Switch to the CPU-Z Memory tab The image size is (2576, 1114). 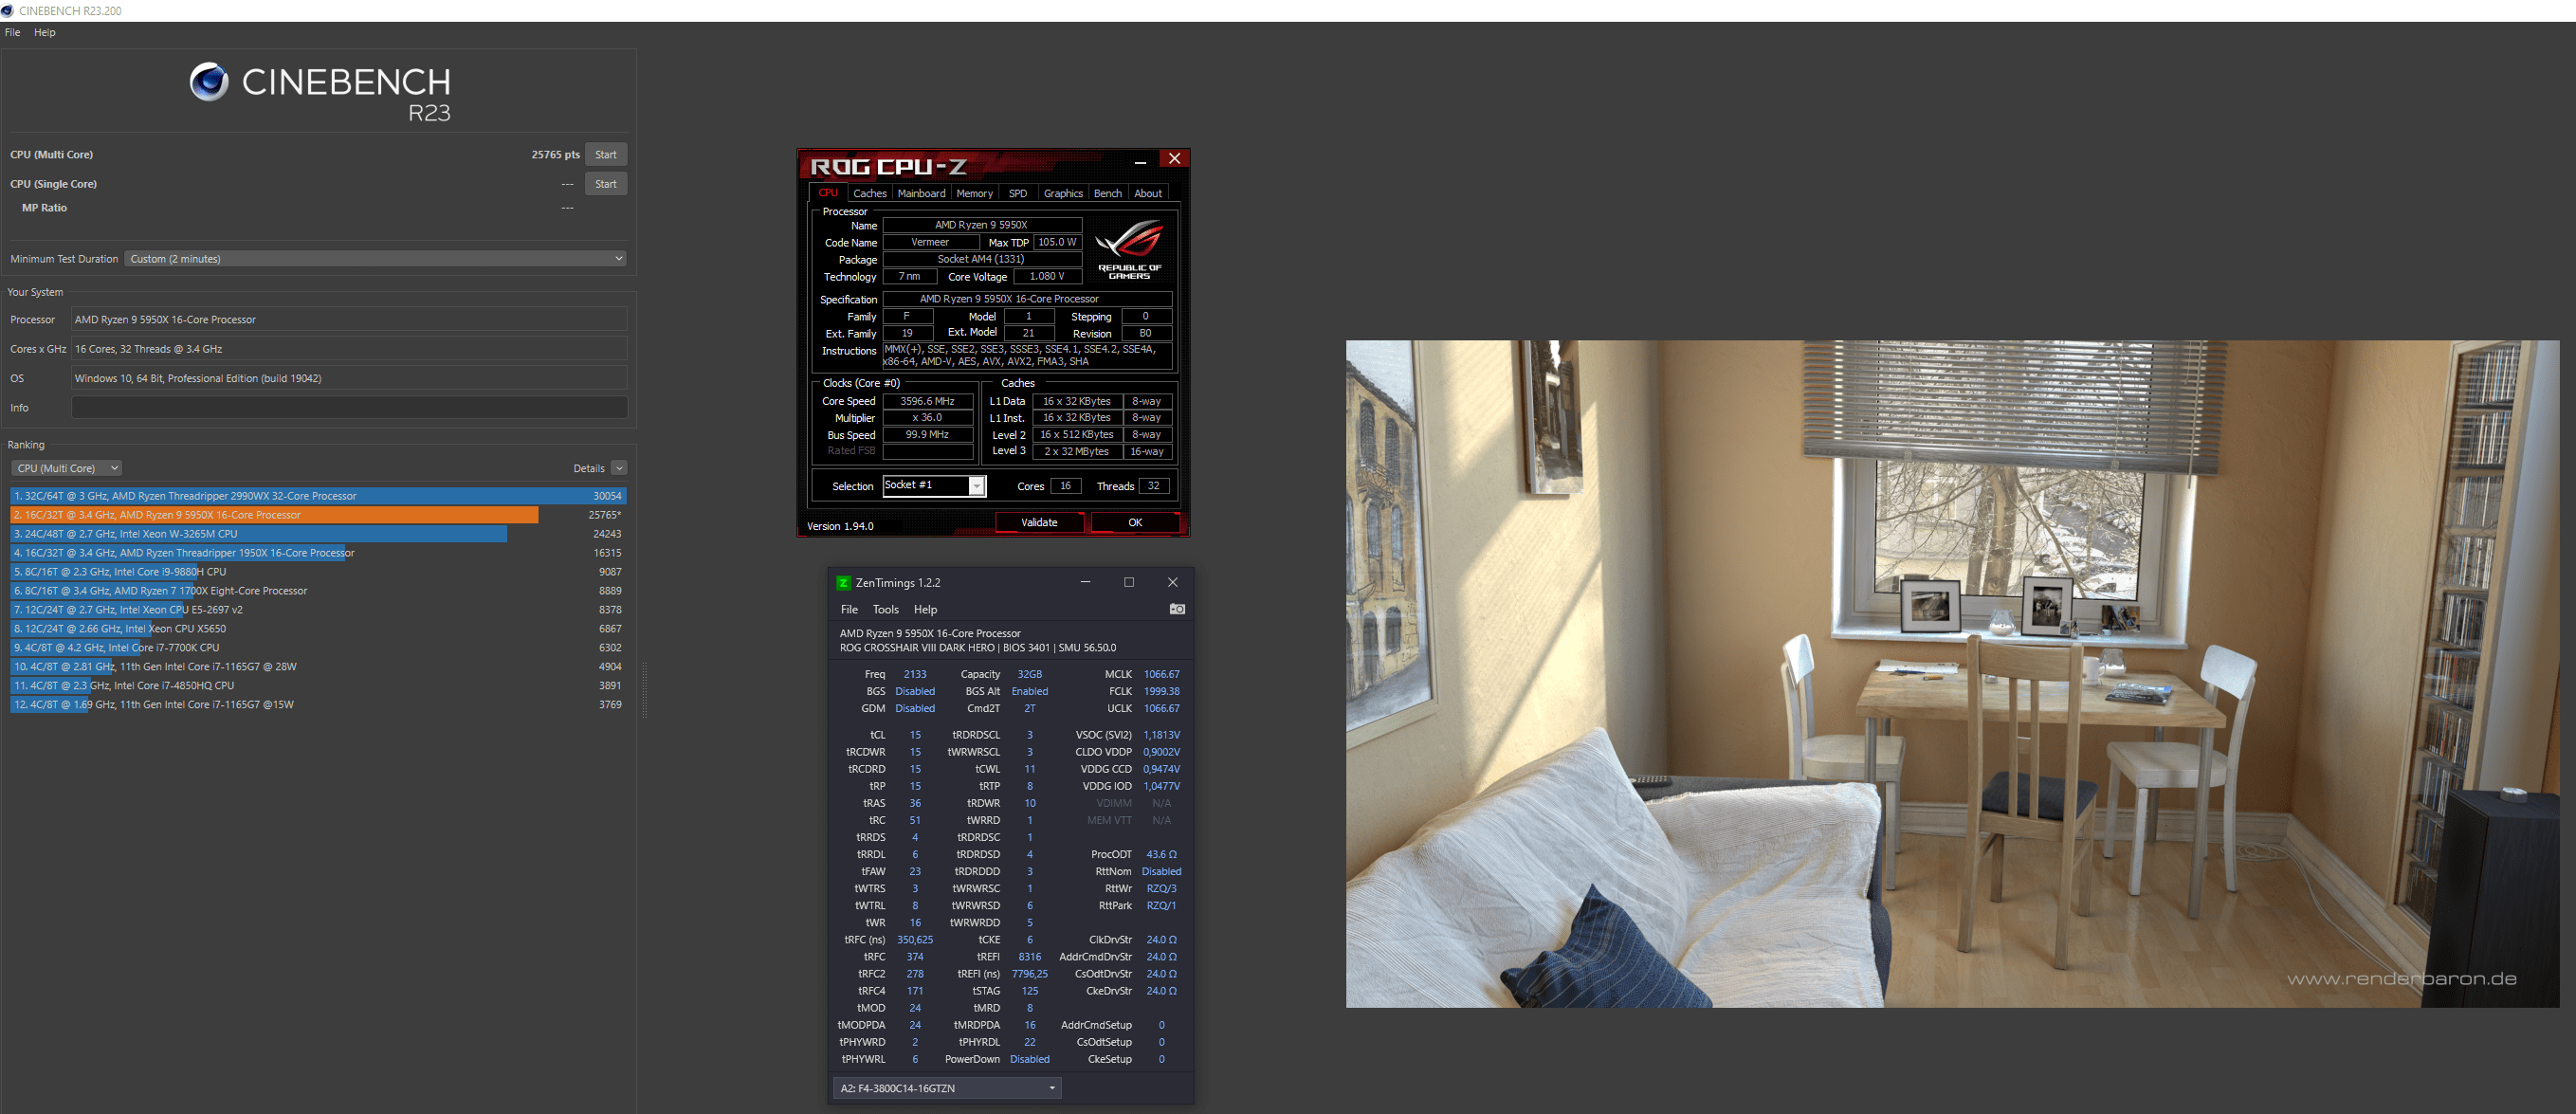pos(974,194)
